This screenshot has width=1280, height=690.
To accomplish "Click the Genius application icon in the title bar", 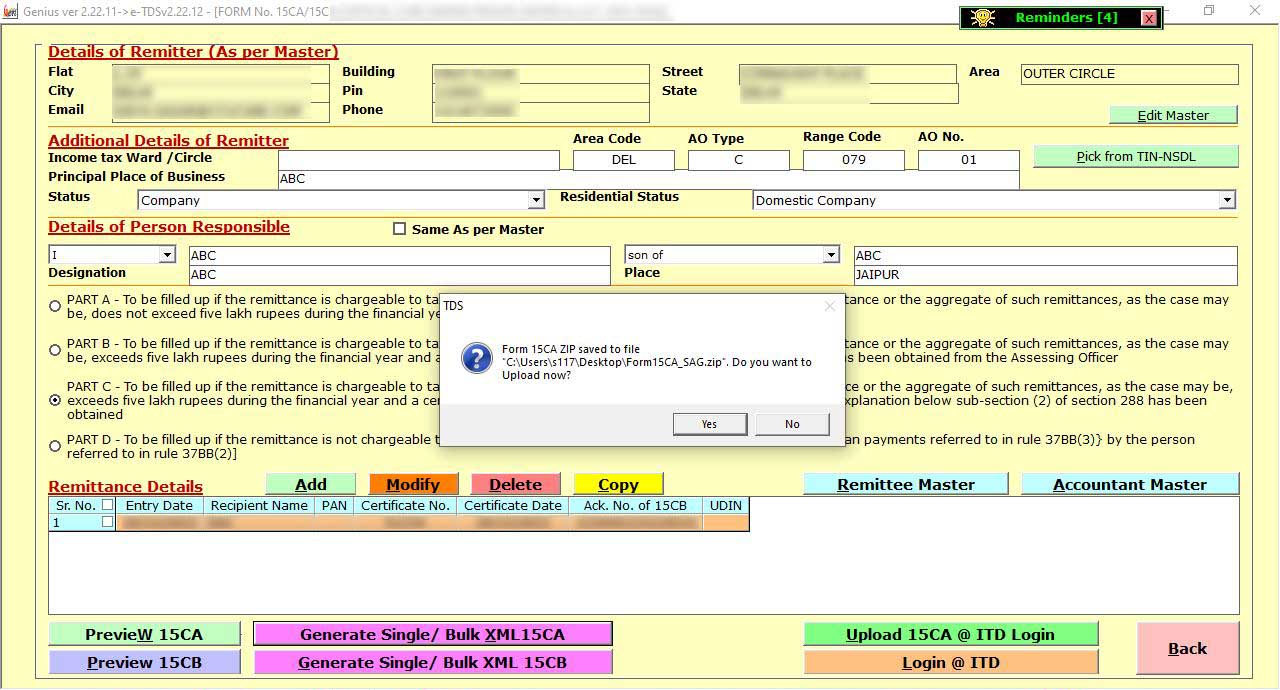I will point(10,10).
